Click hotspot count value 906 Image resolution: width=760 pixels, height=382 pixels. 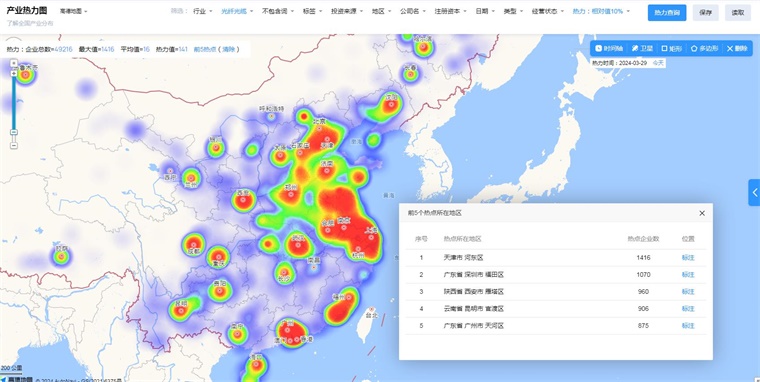(643, 309)
